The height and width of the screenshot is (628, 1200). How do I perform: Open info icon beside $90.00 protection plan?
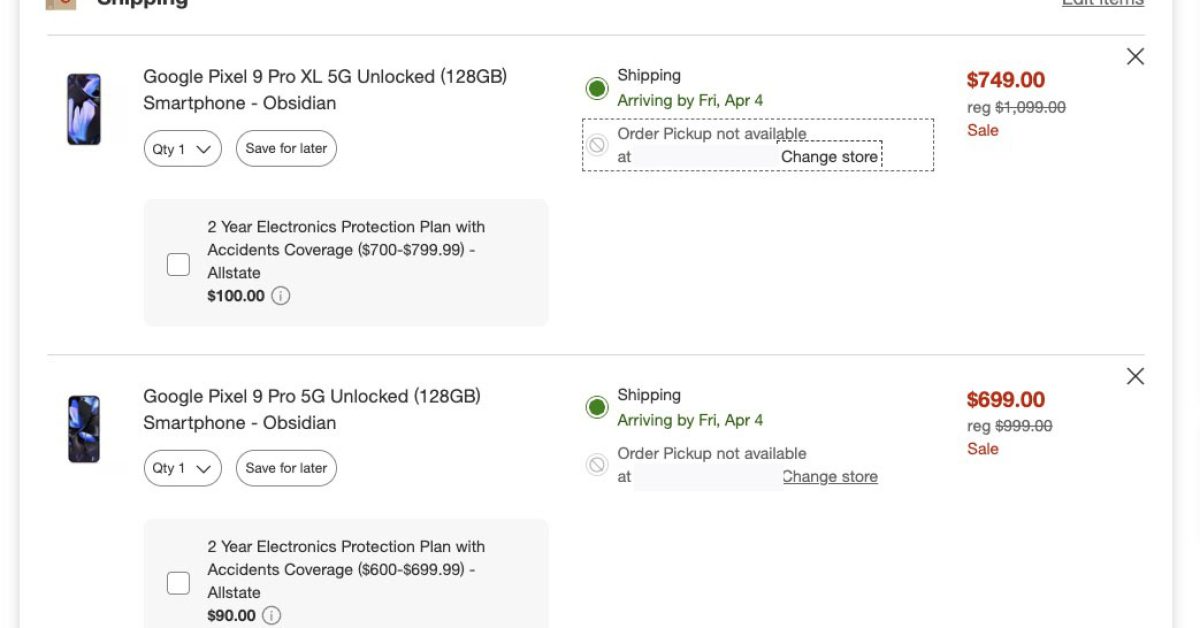point(272,615)
